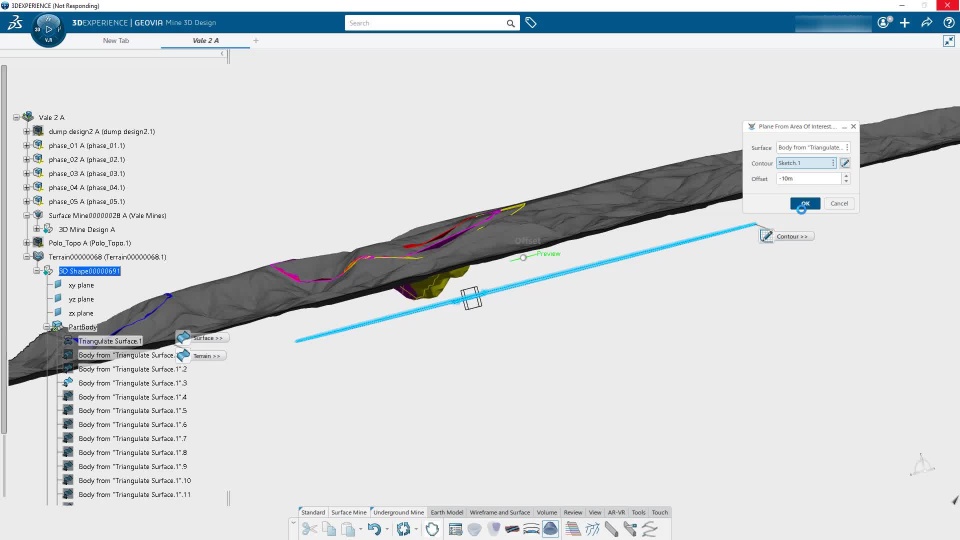
Task: Click the search magnifier icon
Action: coord(511,23)
